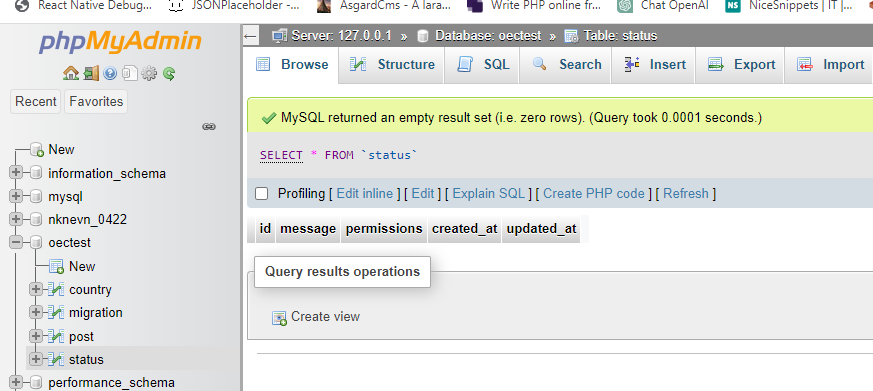
Task: Expand country table node
Action: (36, 290)
